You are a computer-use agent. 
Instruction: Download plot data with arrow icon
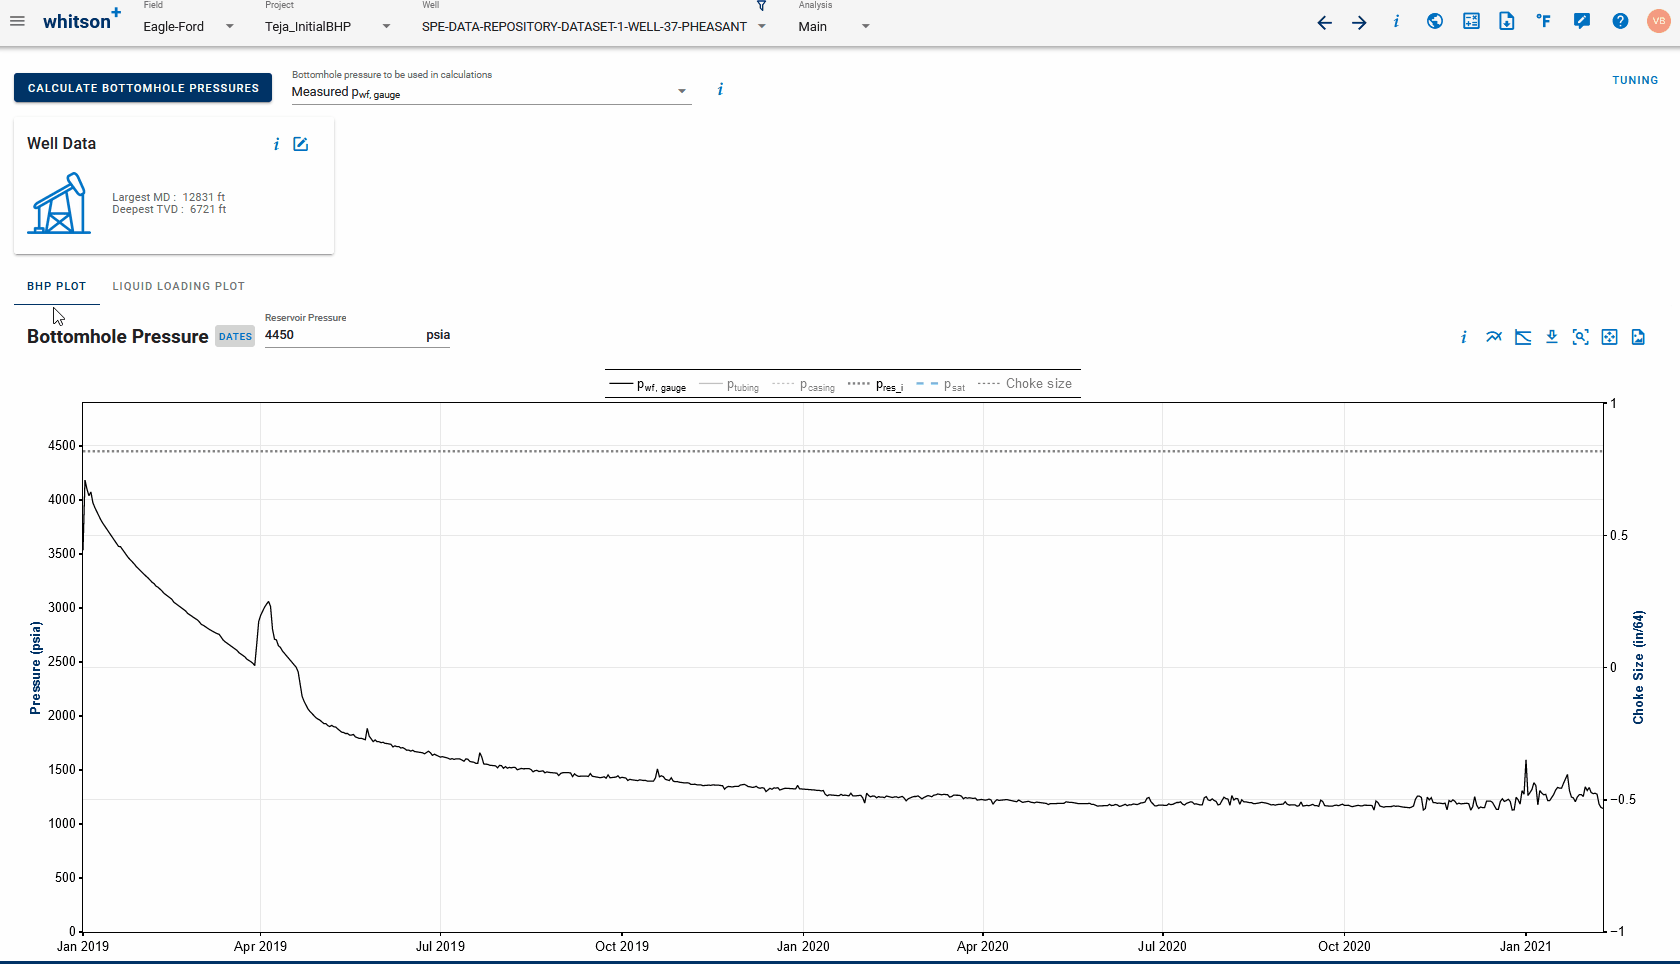coord(1552,337)
